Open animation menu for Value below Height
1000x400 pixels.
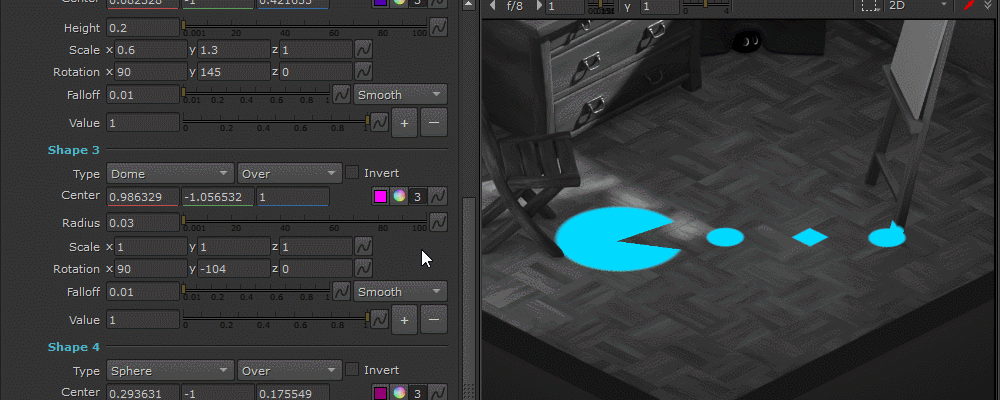[x=380, y=122]
